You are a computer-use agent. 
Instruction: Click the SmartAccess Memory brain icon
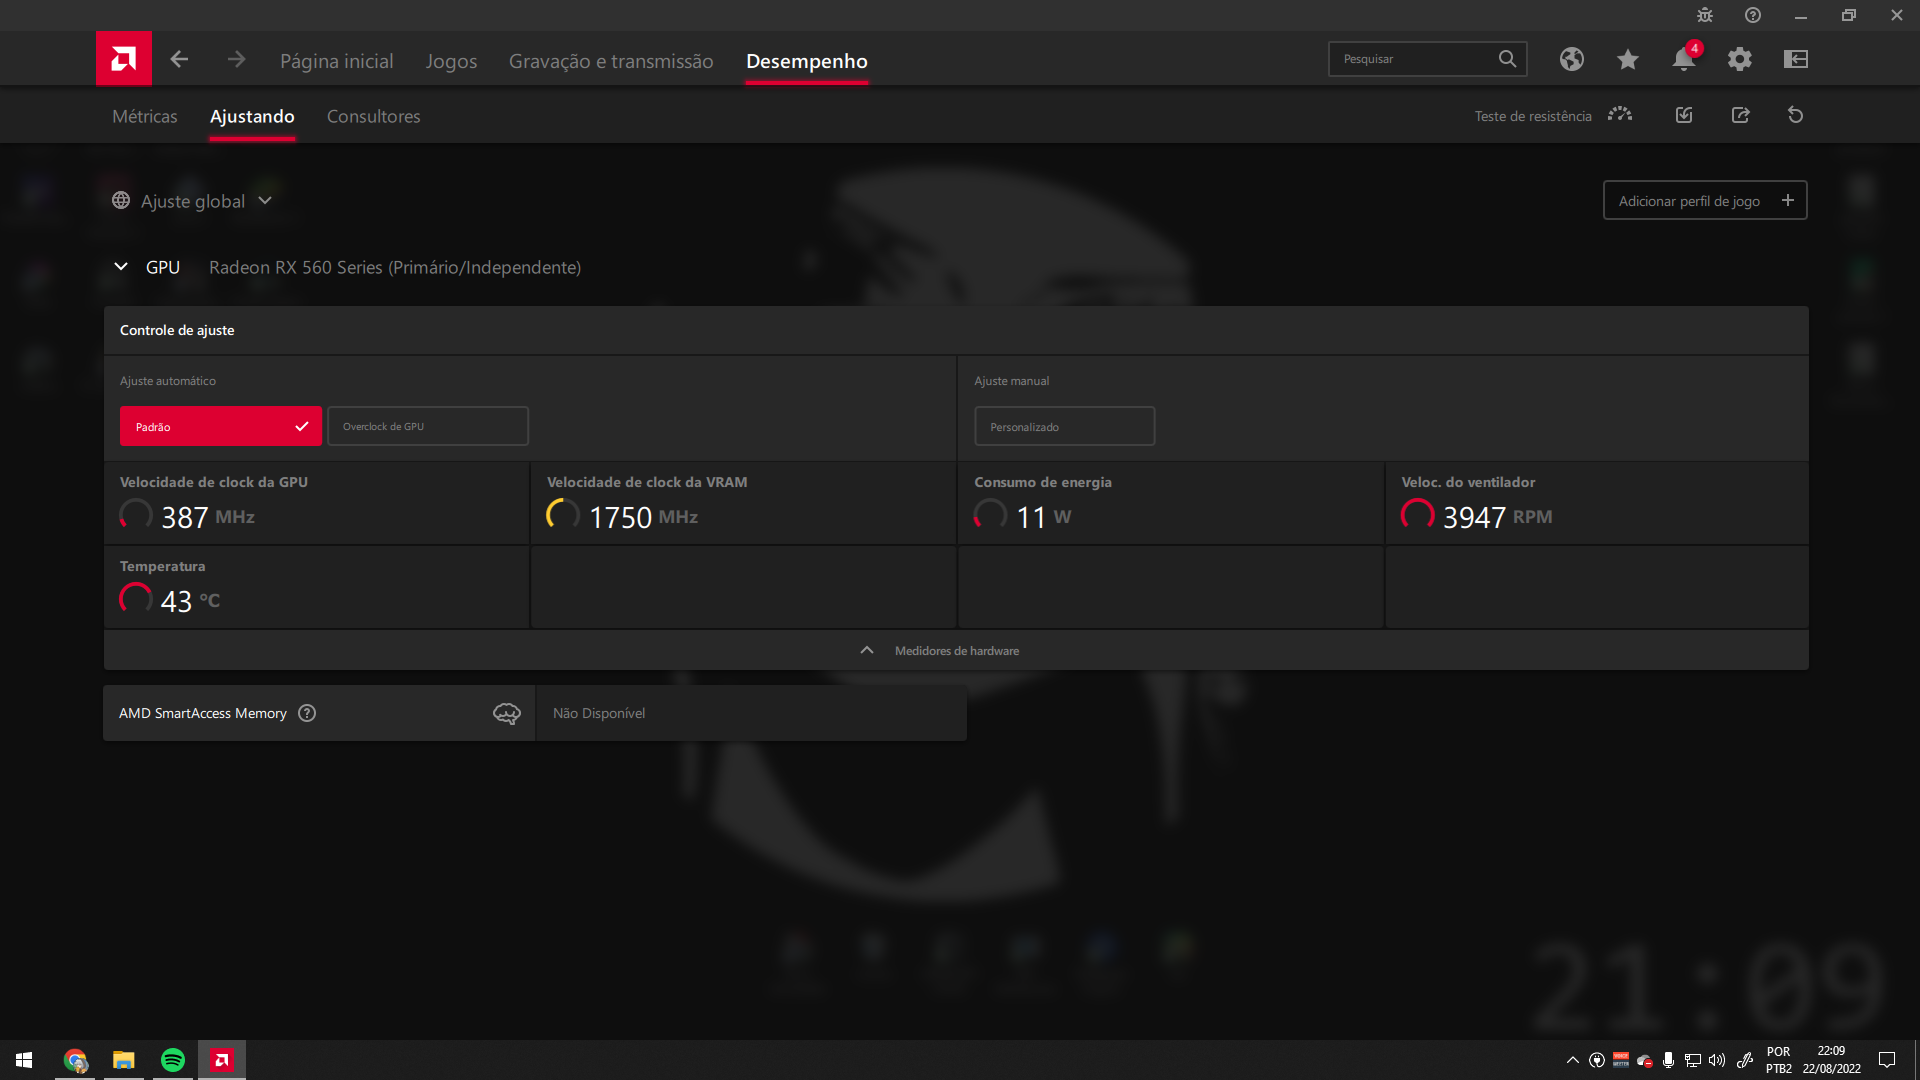coord(507,713)
